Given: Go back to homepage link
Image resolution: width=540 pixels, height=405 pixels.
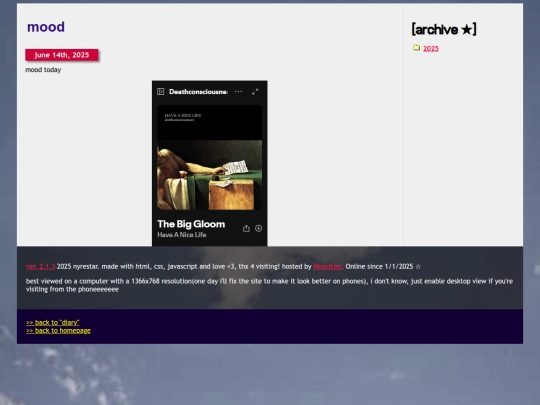Looking at the screenshot, I should 59,331.
